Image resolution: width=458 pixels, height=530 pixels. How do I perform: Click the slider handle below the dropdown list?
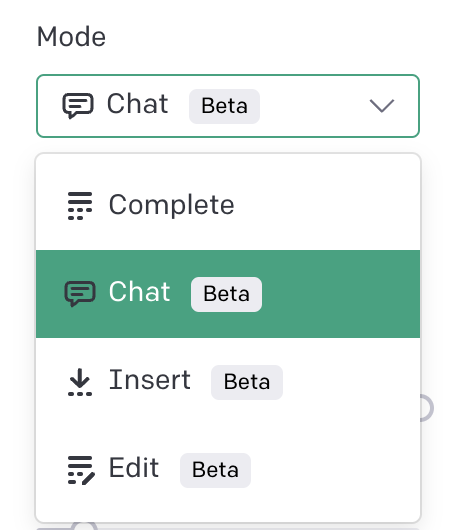pos(85,526)
